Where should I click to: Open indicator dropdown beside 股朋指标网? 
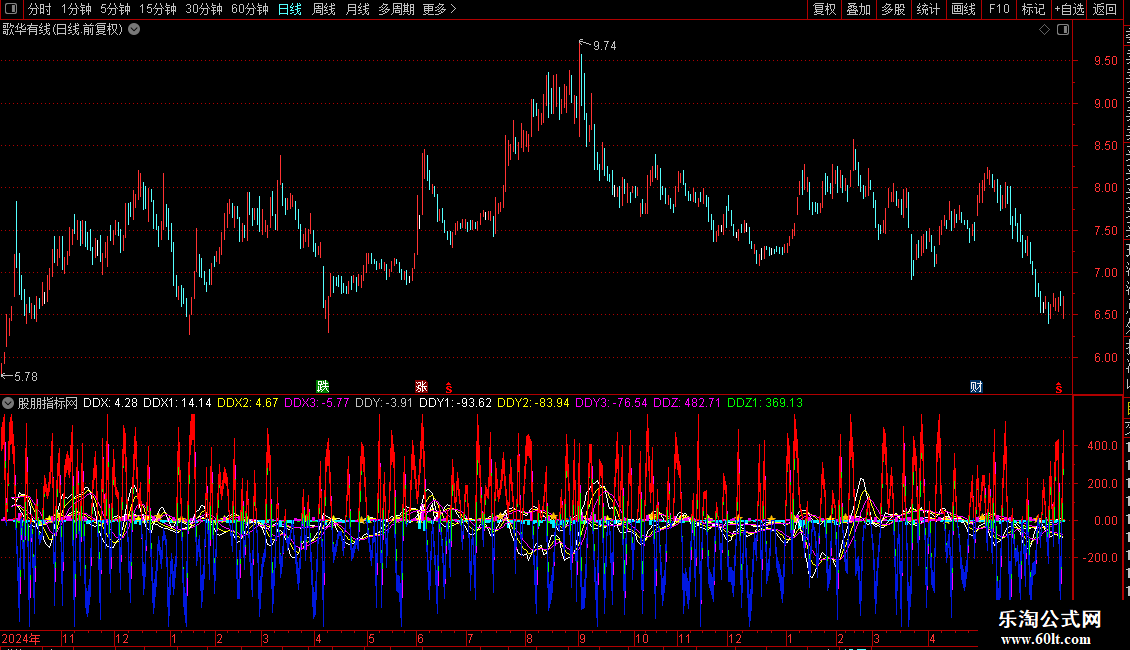pos(8,403)
